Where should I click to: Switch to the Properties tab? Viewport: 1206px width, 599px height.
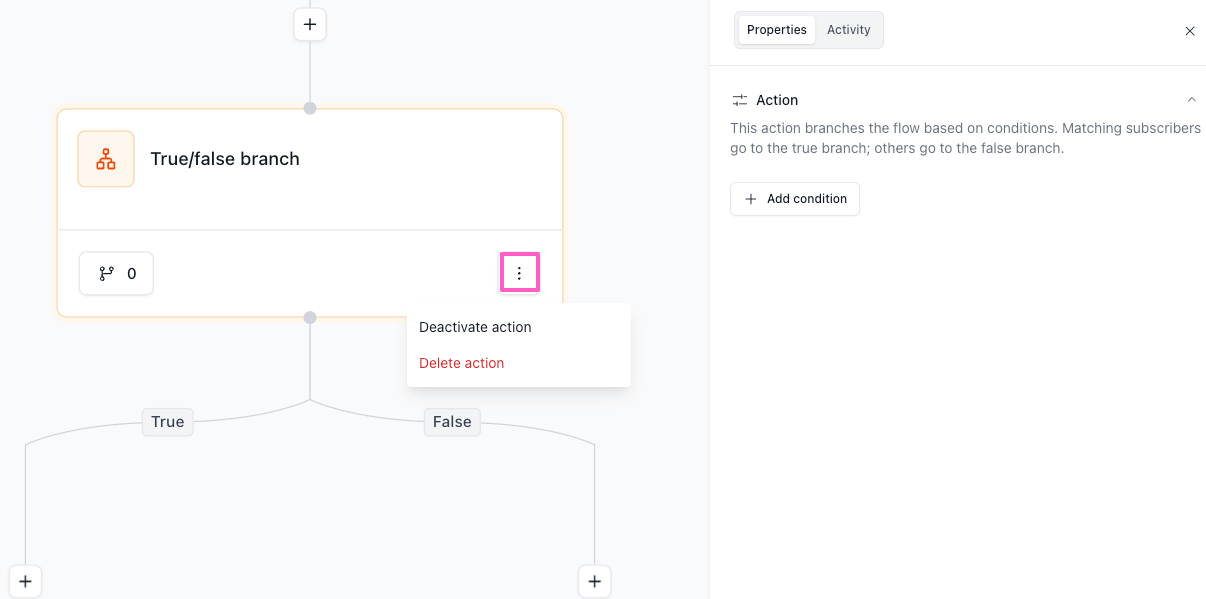pos(776,30)
